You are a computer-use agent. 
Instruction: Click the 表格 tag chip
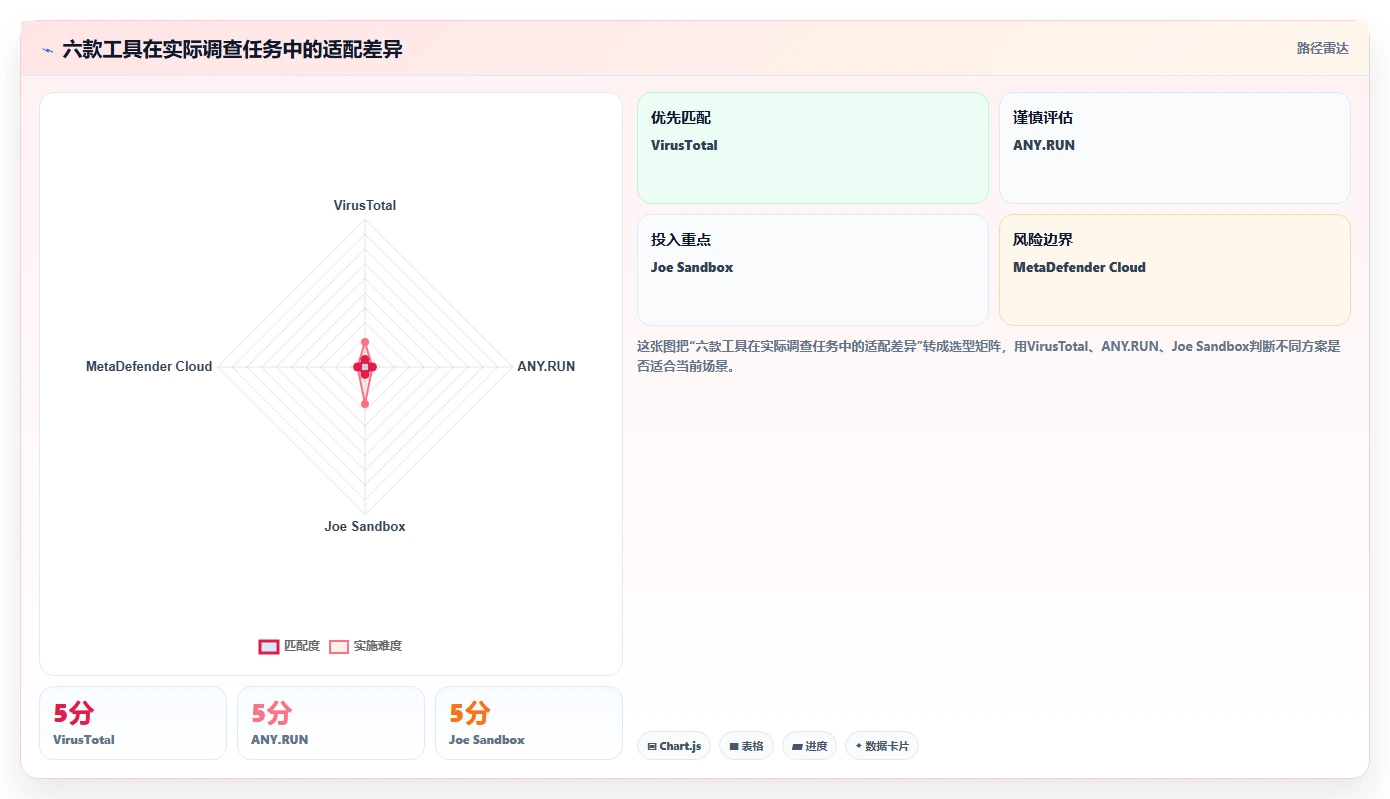point(746,746)
